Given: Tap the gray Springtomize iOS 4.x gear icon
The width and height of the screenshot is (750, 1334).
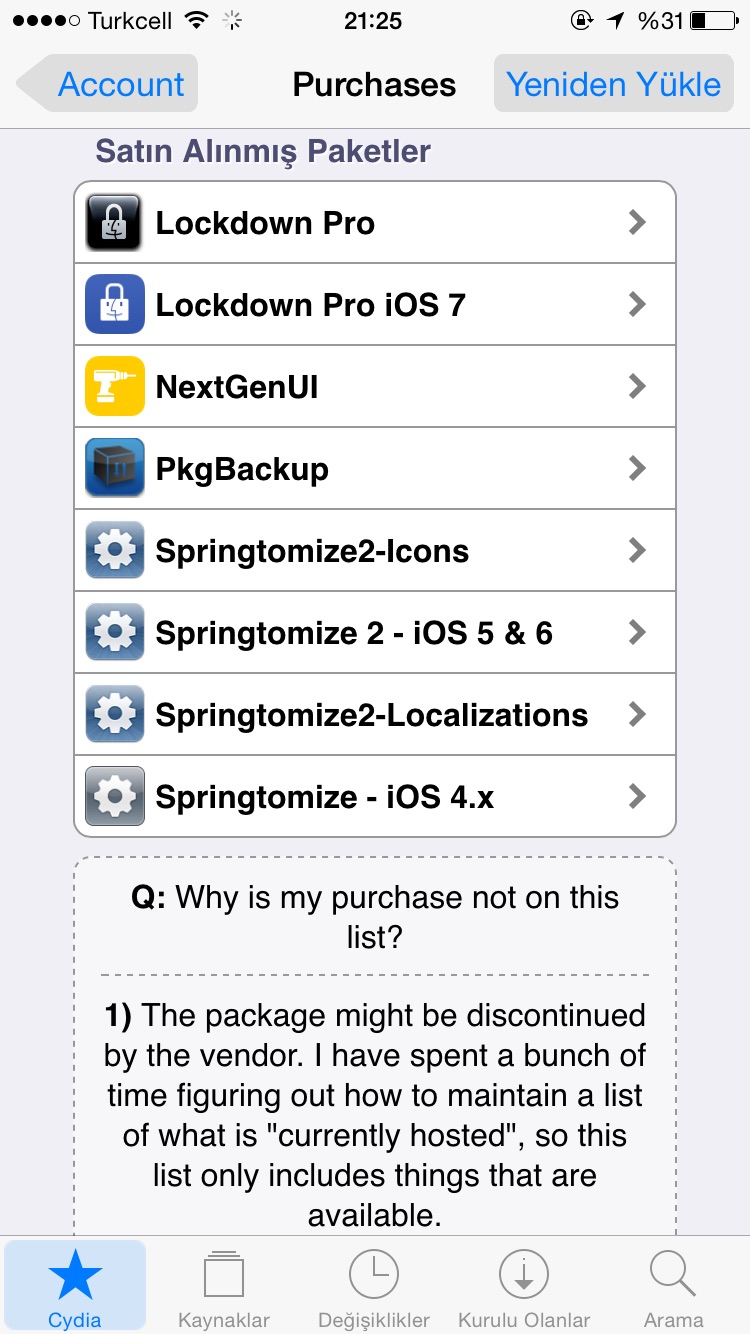Looking at the screenshot, I should click(115, 796).
